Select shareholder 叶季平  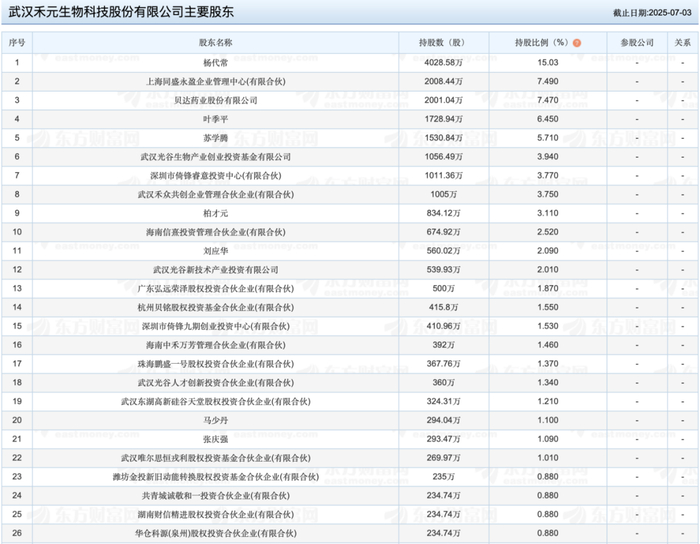click(x=215, y=119)
